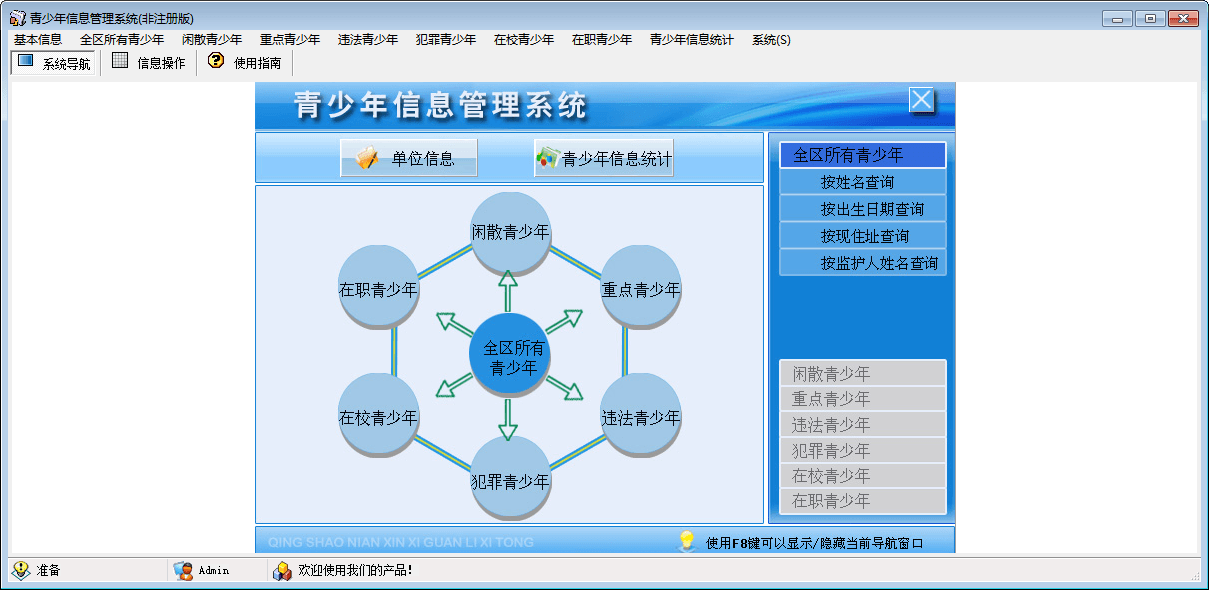Image resolution: width=1209 pixels, height=590 pixels.
Task: Expand the 在职青少年 sidebar section
Action: [x=862, y=501]
